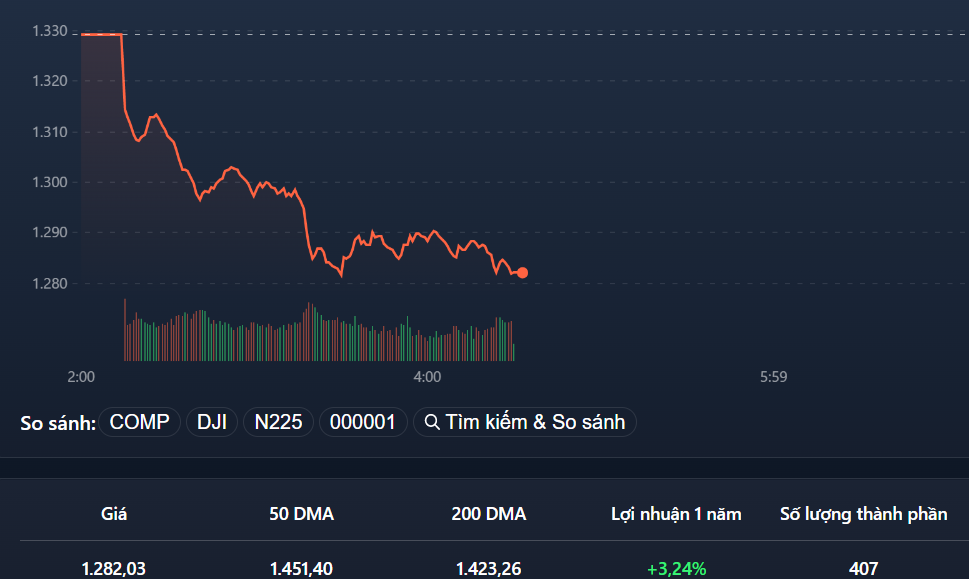Compare with the DJI index
Viewport: 969px width, 579px height.
coord(211,421)
